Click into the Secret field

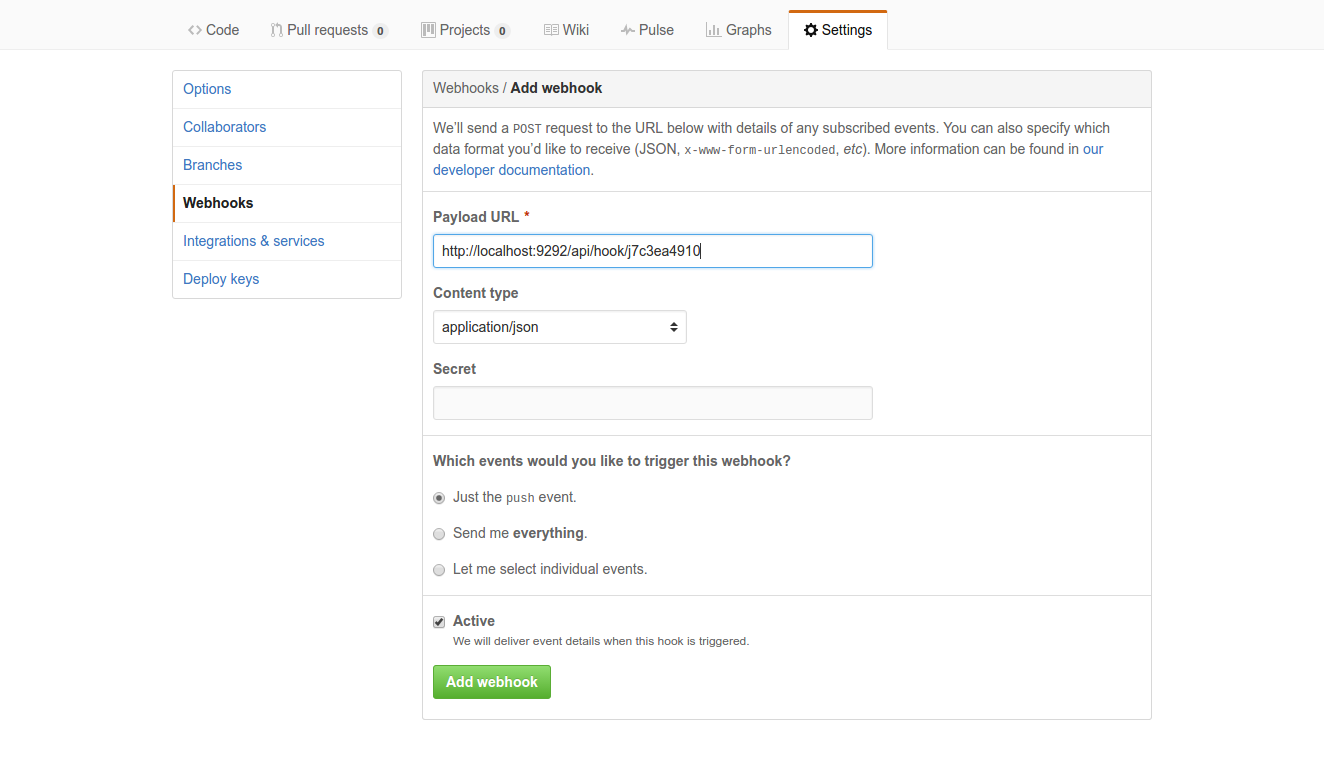(x=653, y=403)
